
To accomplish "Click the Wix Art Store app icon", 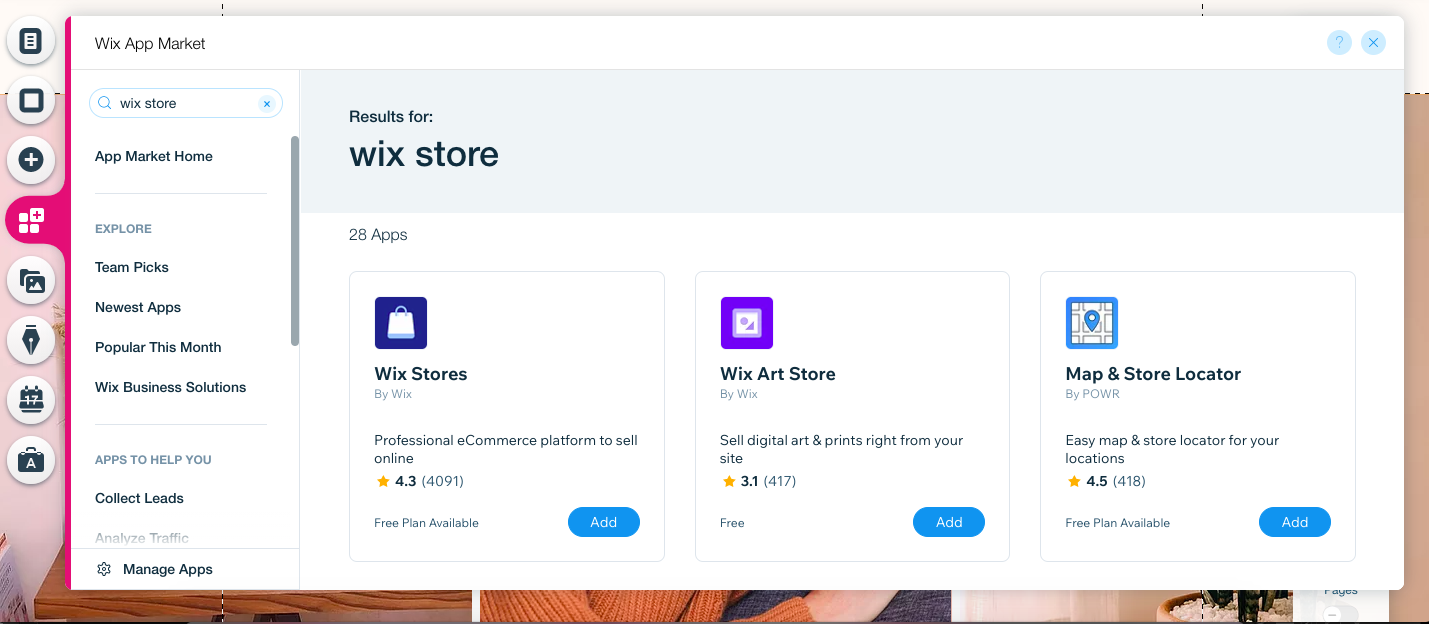I will (x=746, y=323).
